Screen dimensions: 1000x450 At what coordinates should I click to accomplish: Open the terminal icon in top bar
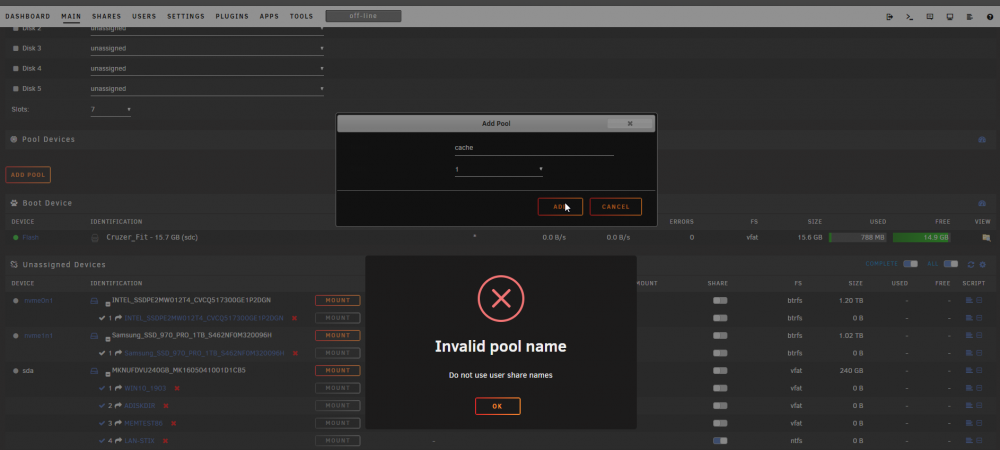click(x=909, y=17)
